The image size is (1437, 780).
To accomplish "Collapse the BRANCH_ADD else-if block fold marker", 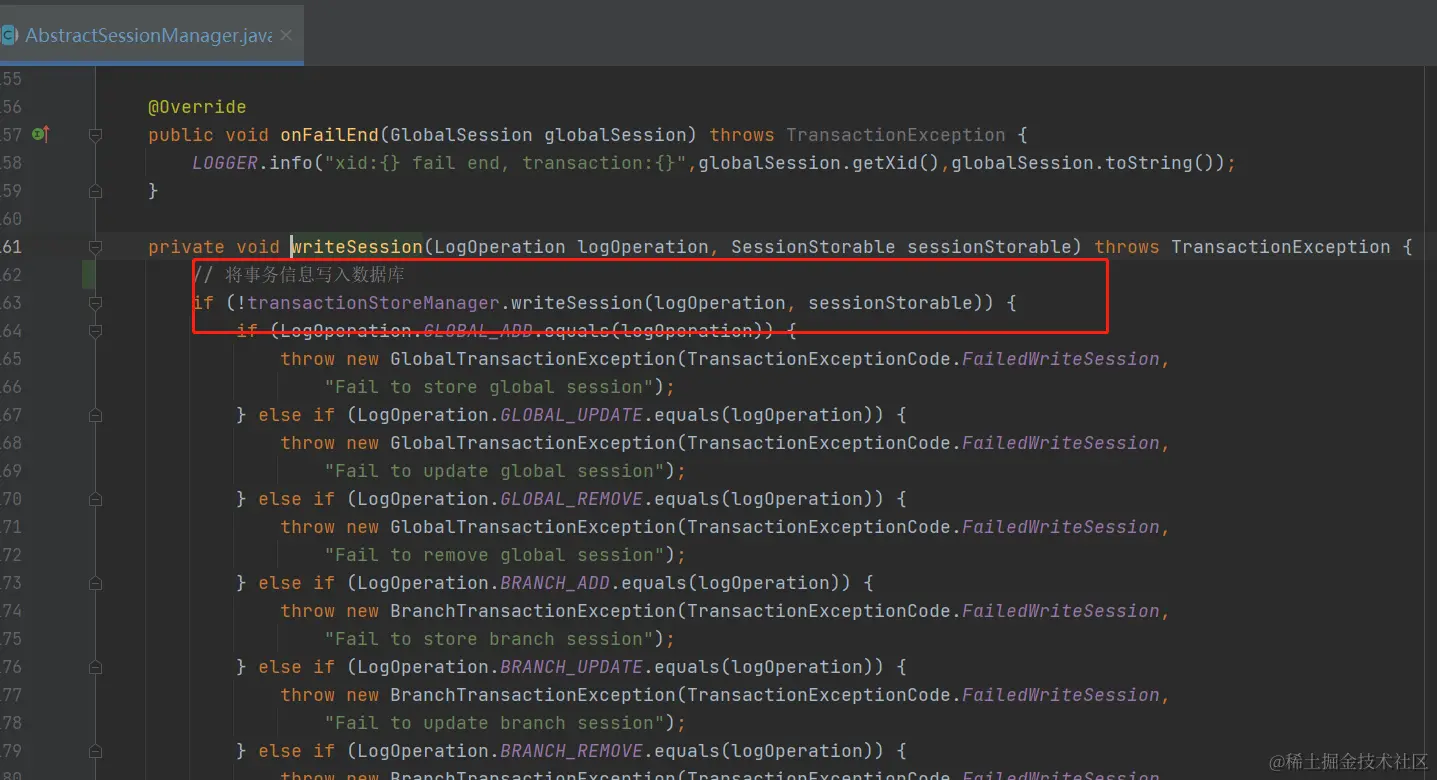I will [95, 583].
